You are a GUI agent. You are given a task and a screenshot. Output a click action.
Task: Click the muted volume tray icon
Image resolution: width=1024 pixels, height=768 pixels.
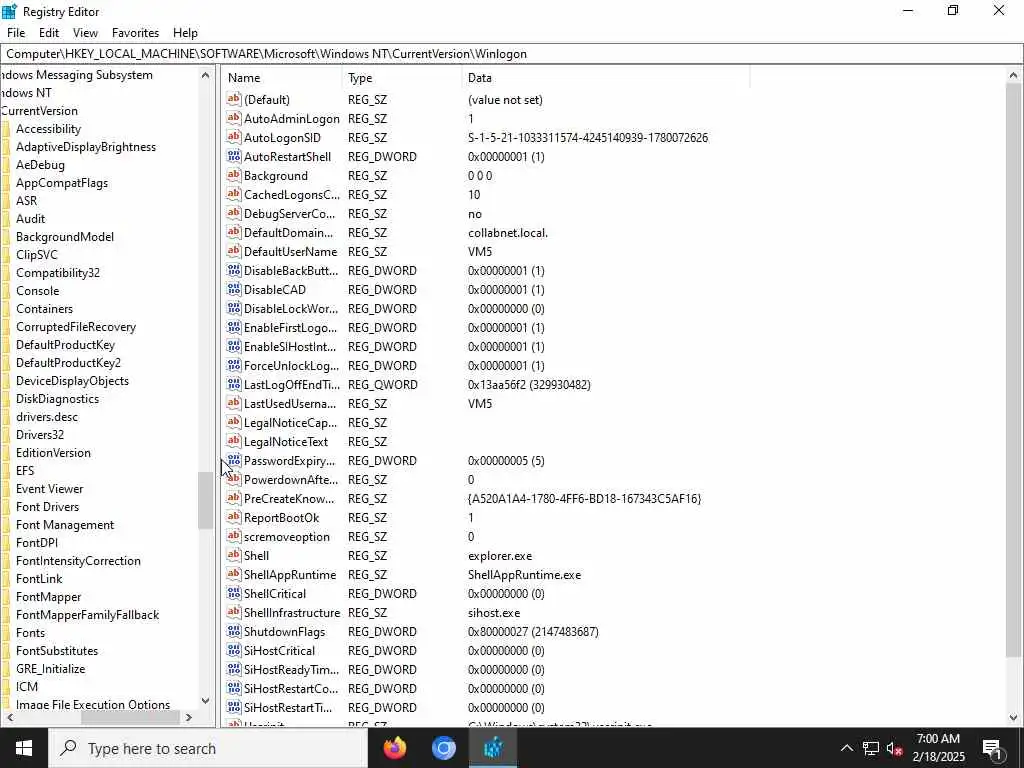[x=895, y=748]
